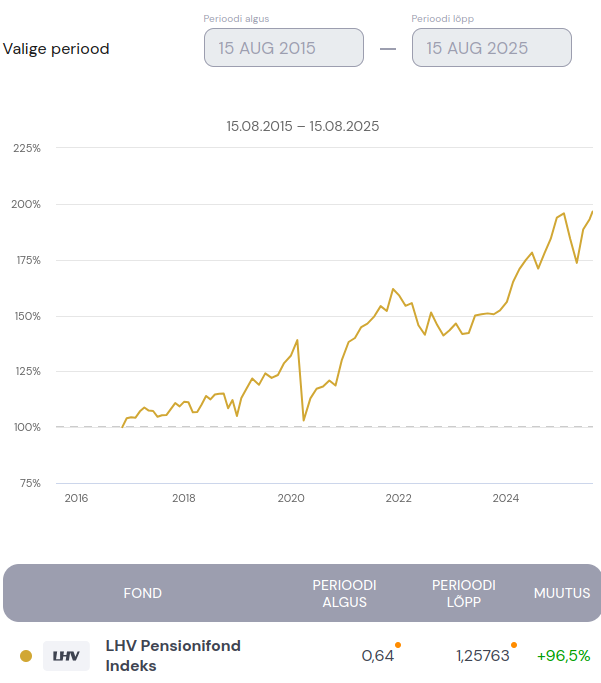Open the Perioodi algus date field

284,47
